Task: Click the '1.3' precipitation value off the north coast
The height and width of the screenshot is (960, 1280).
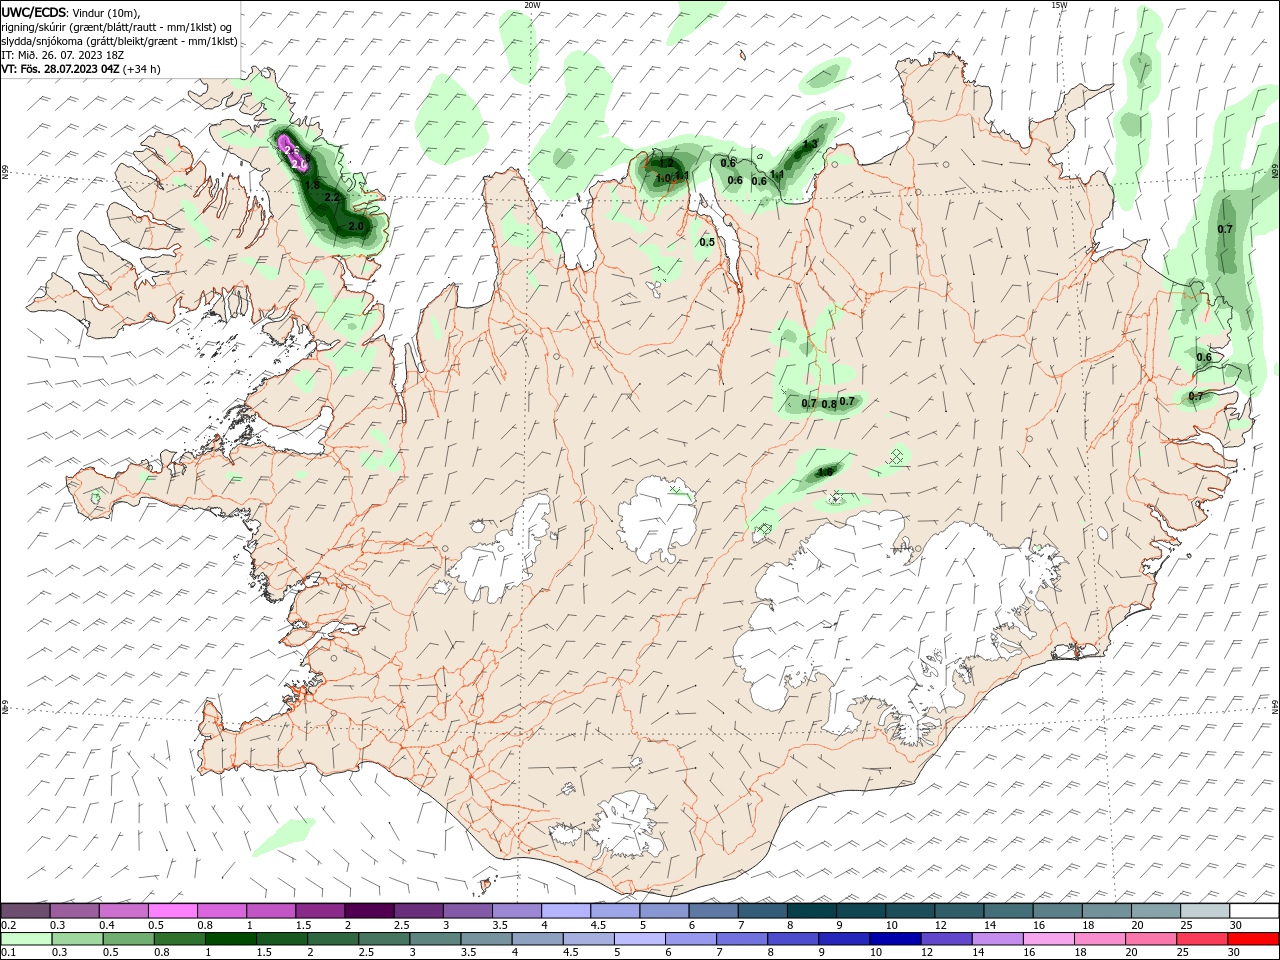Action: coord(810,144)
